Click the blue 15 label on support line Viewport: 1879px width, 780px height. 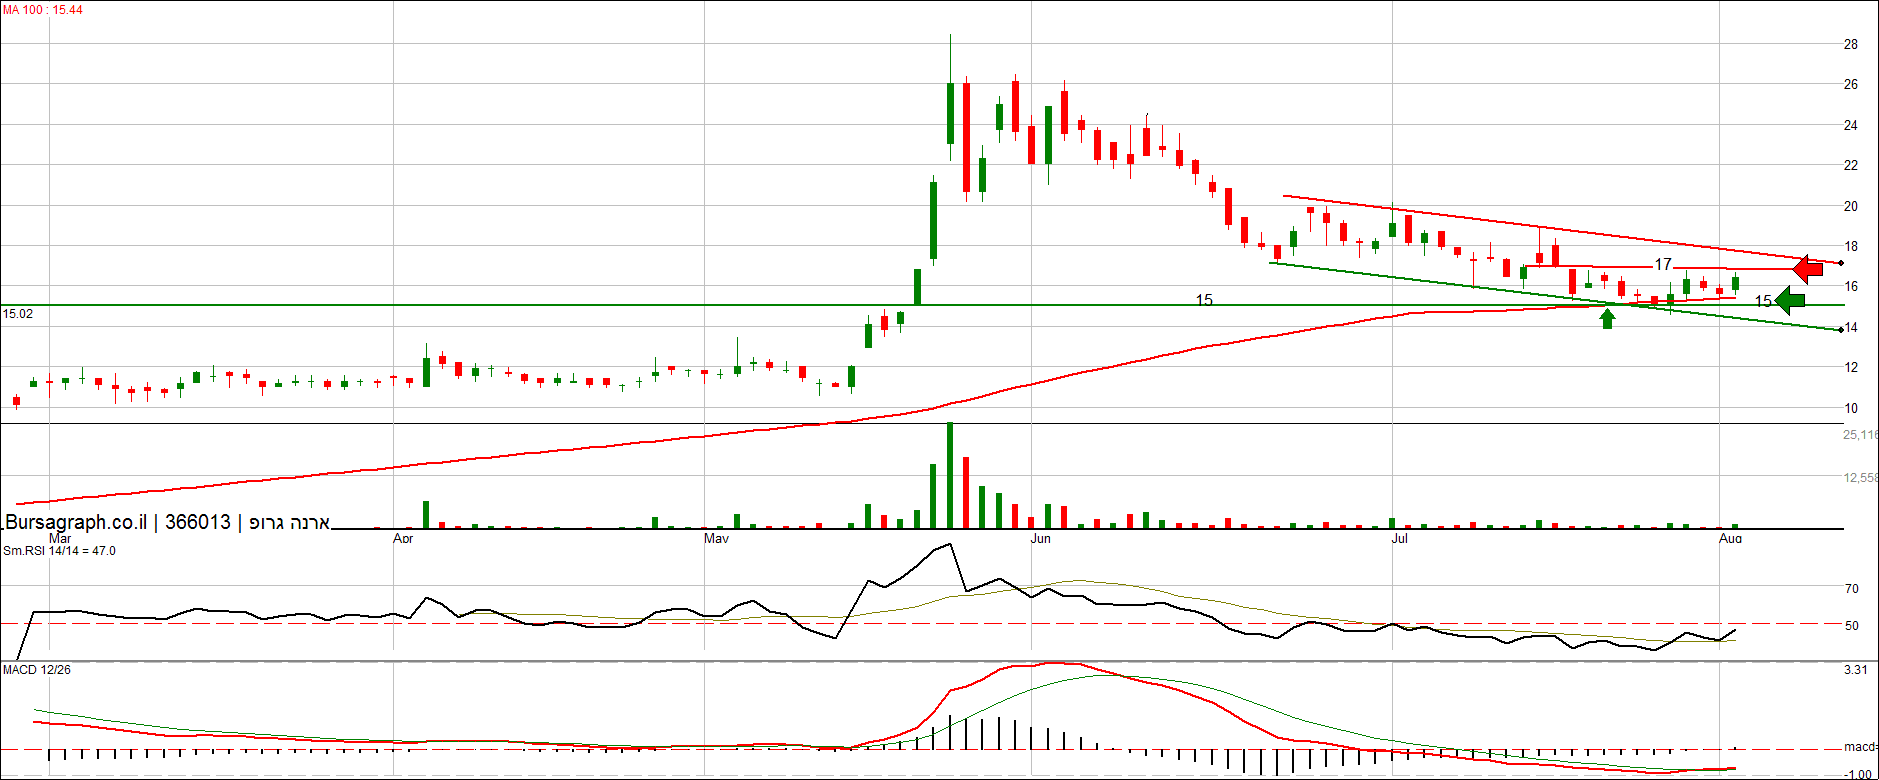pyautogui.click(x=1204, y=299)
